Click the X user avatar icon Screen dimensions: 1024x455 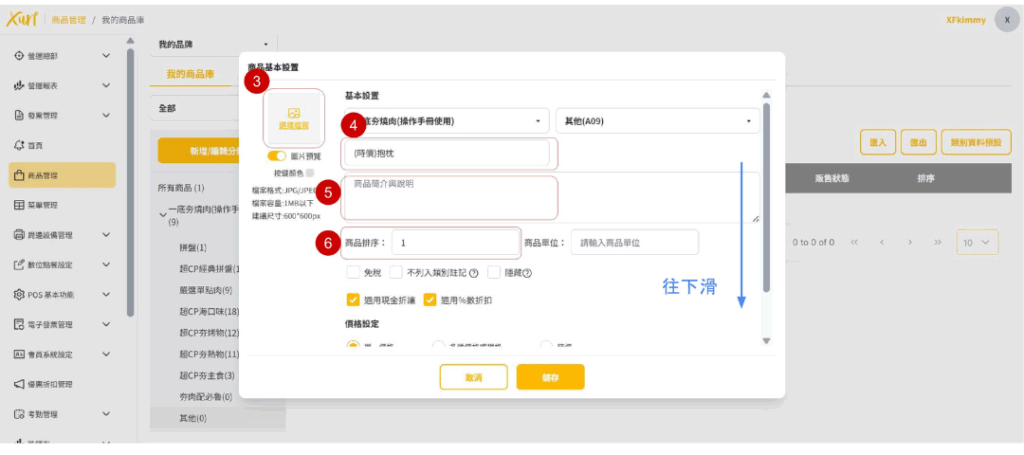point(1007,21)
